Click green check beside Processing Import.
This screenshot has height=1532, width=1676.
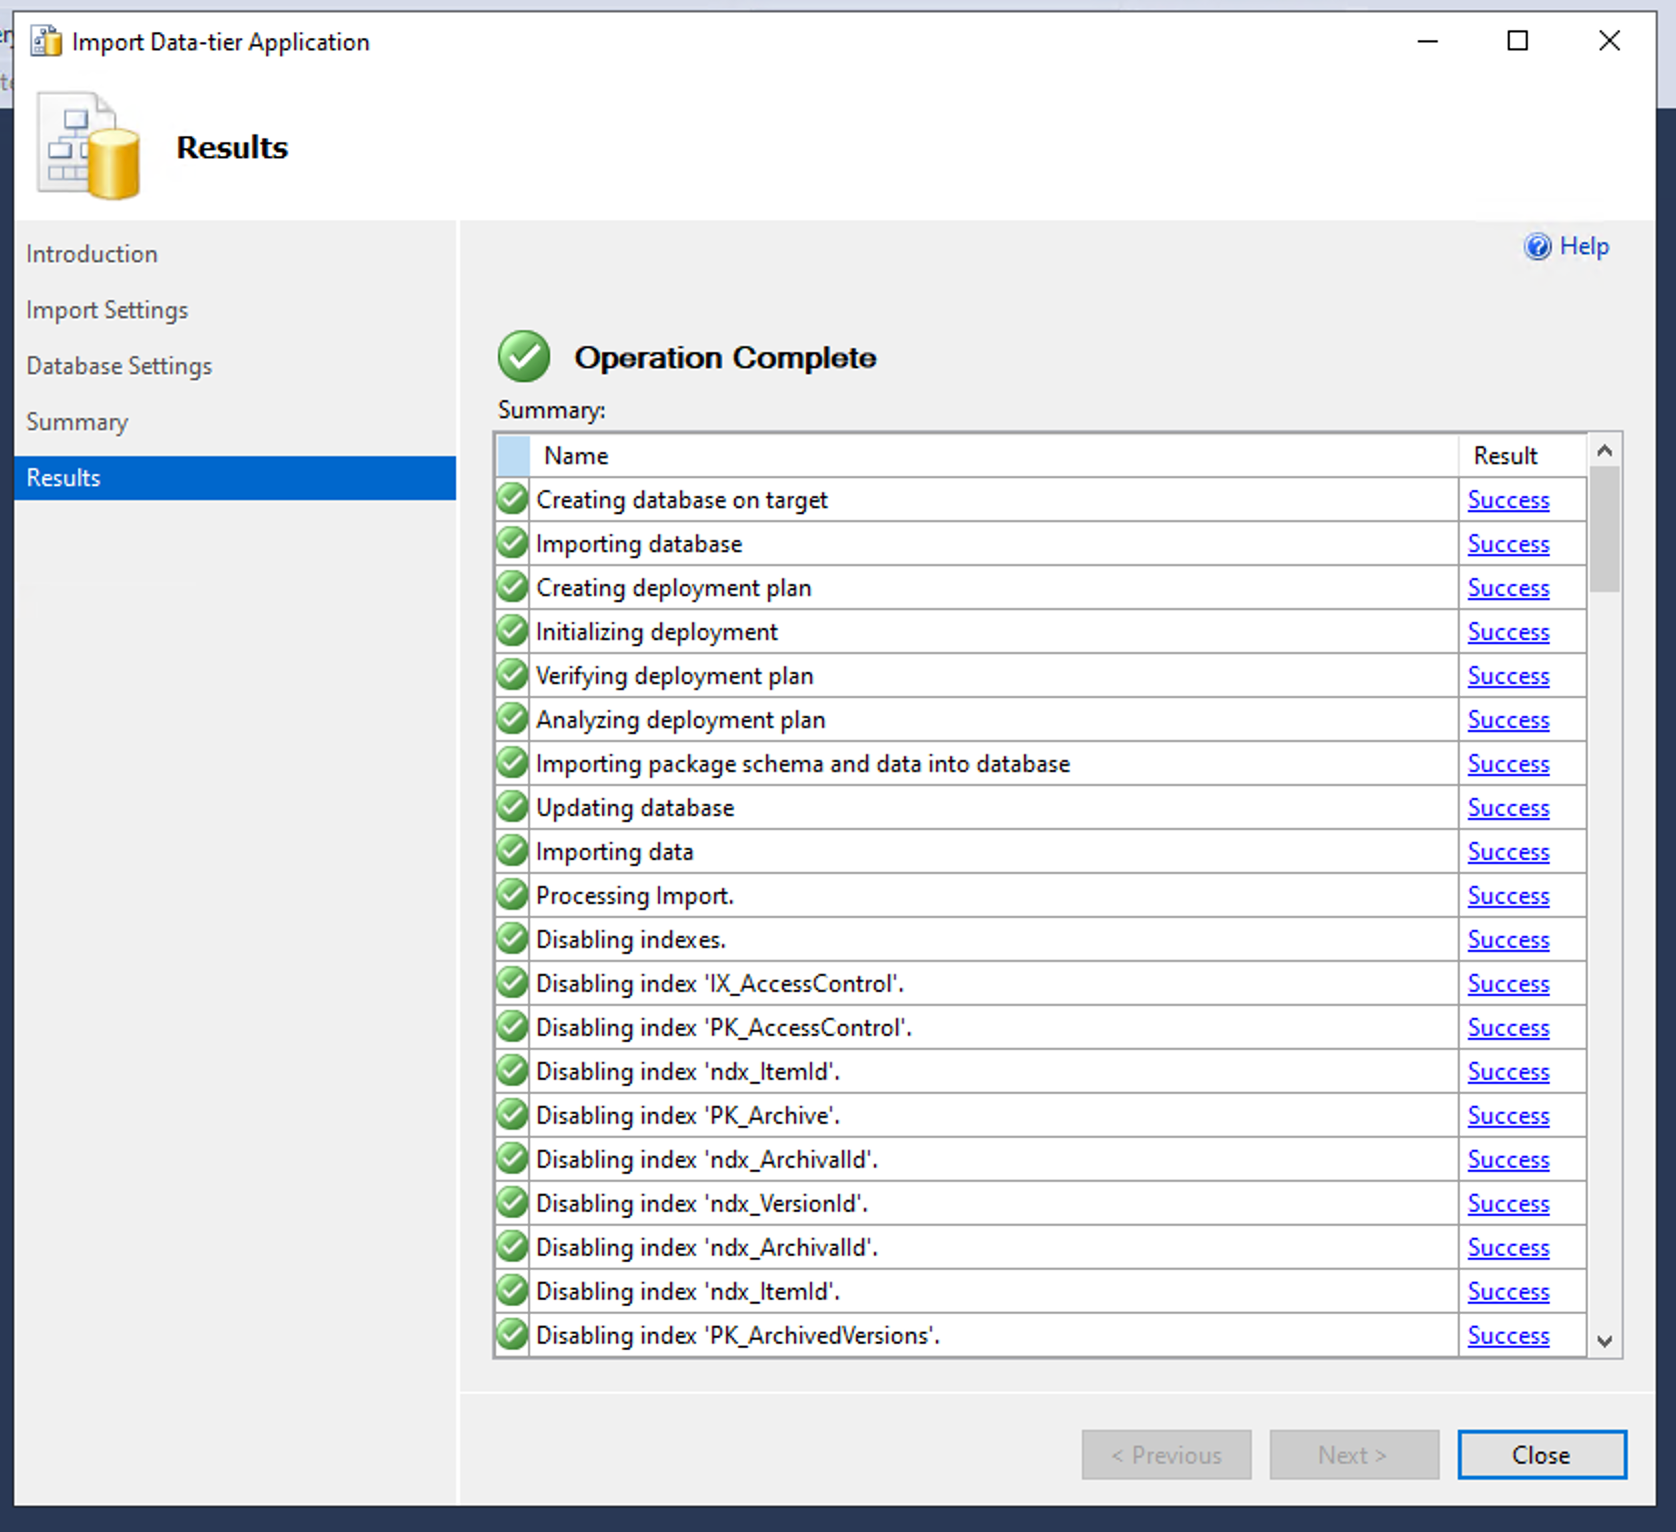(x=512, y=895)
